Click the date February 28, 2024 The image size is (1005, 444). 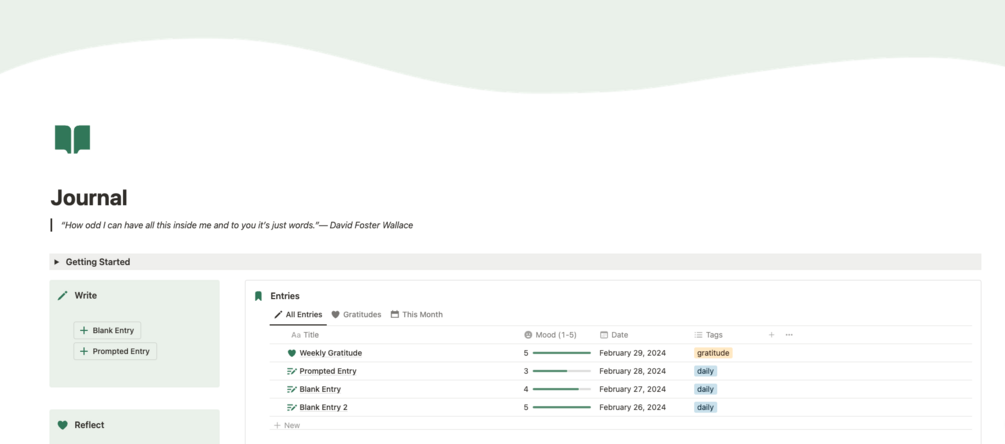[x=633, y=371]
